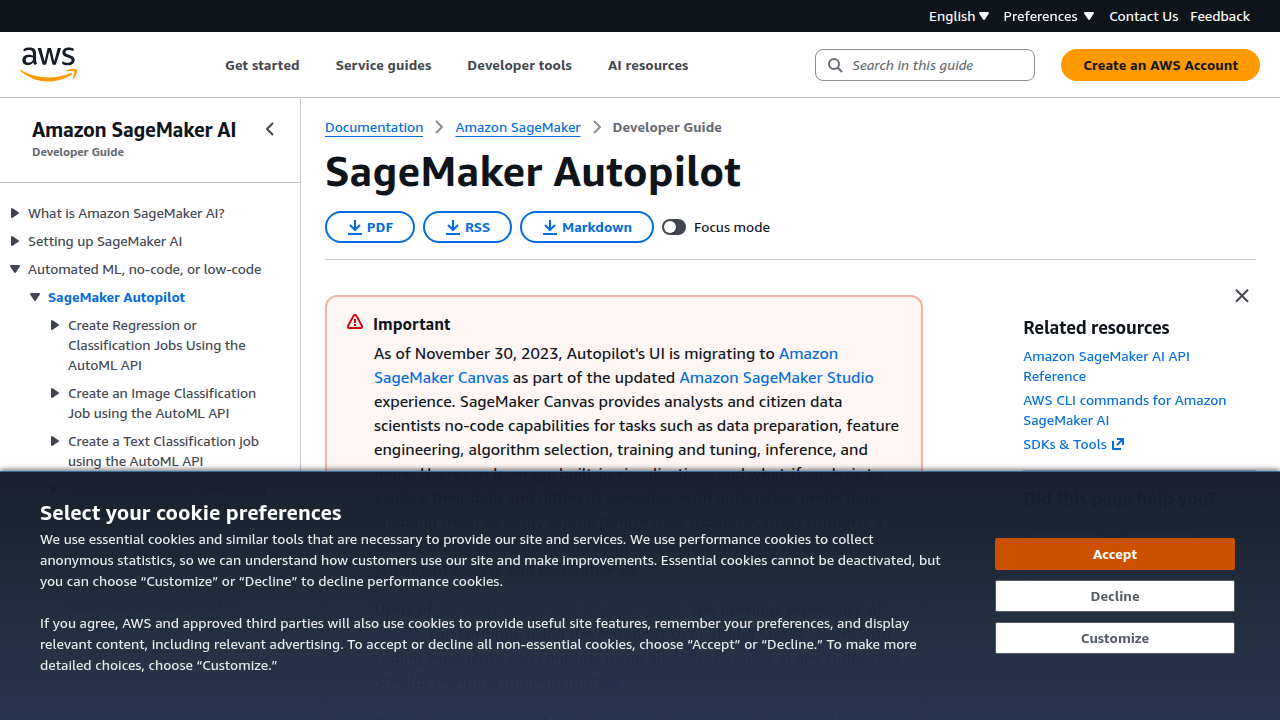Open AWS CLI commands for SageMaker link
This screenshot has width=1280, height=720.
(1124, 410)
